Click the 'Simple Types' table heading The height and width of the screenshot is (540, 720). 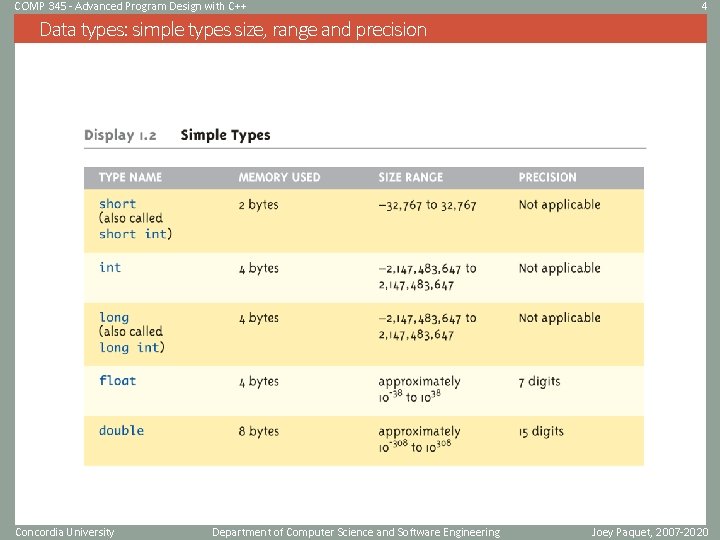click(x=225, y=135)
